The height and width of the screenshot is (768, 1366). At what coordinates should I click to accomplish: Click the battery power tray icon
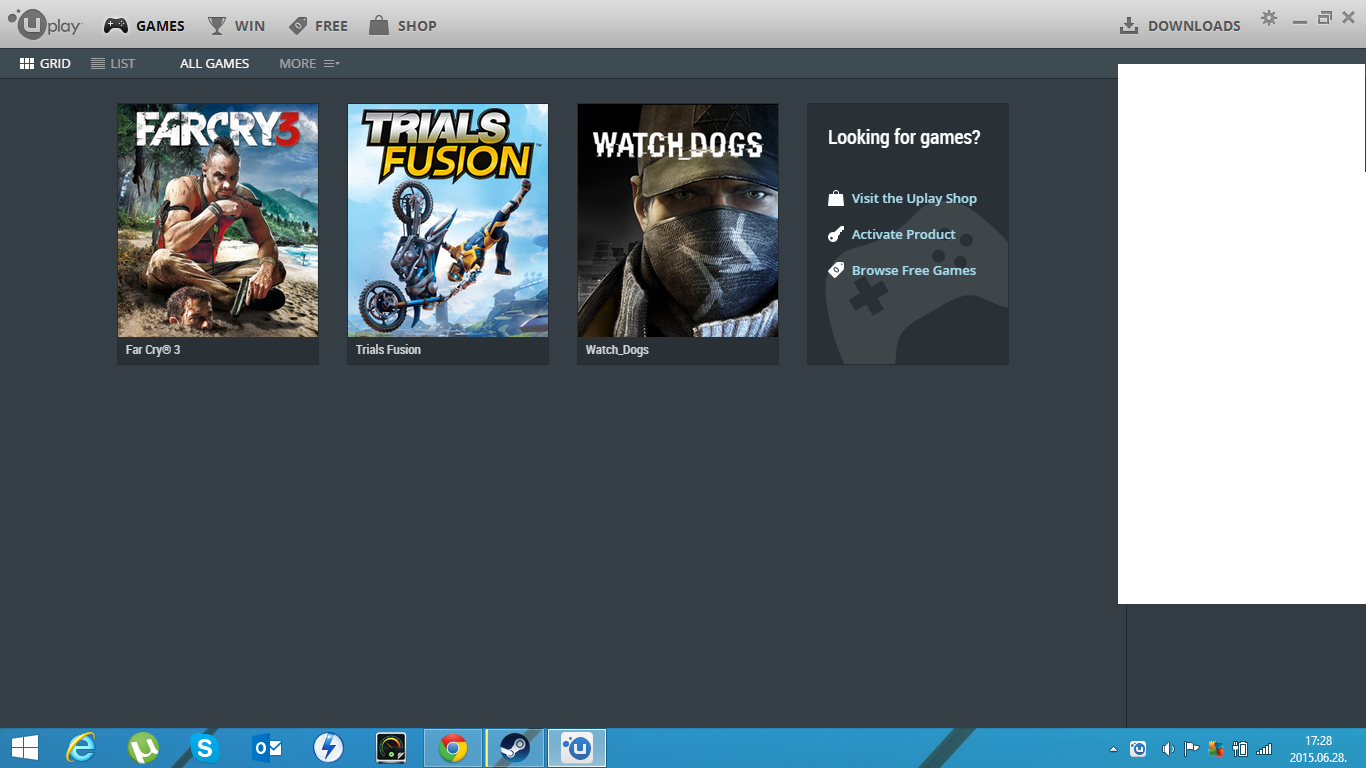tap(1241, 748)
